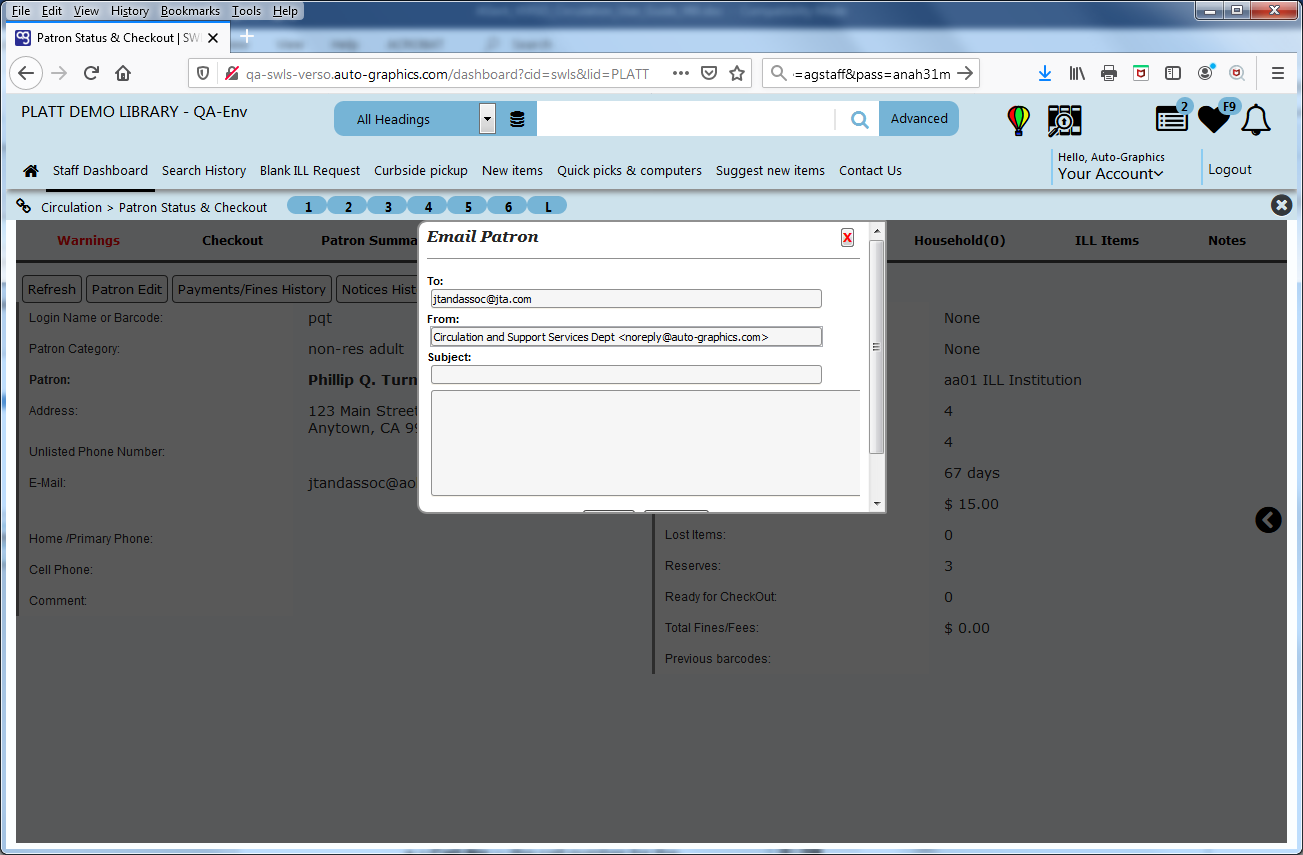Go to home icon in navigation bar

tap(31, 171)
